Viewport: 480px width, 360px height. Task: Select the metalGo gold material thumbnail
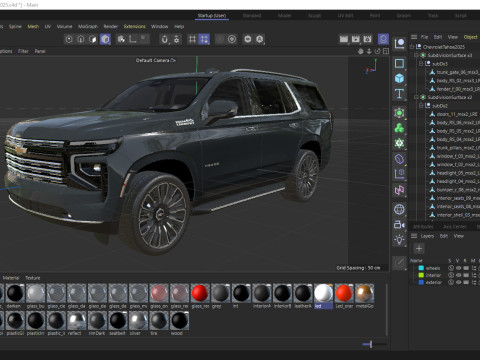364,293
